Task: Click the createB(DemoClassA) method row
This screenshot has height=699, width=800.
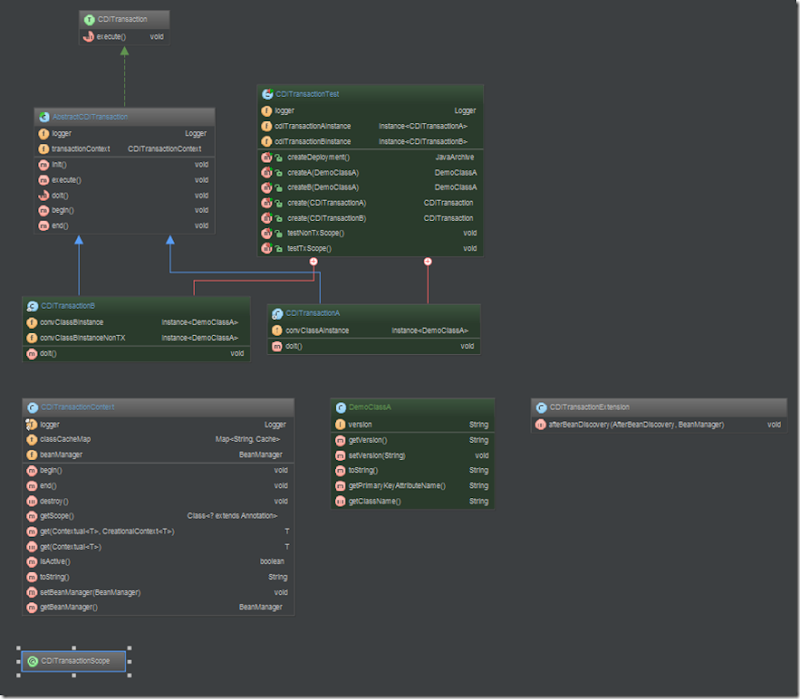Action: (370, 187)
